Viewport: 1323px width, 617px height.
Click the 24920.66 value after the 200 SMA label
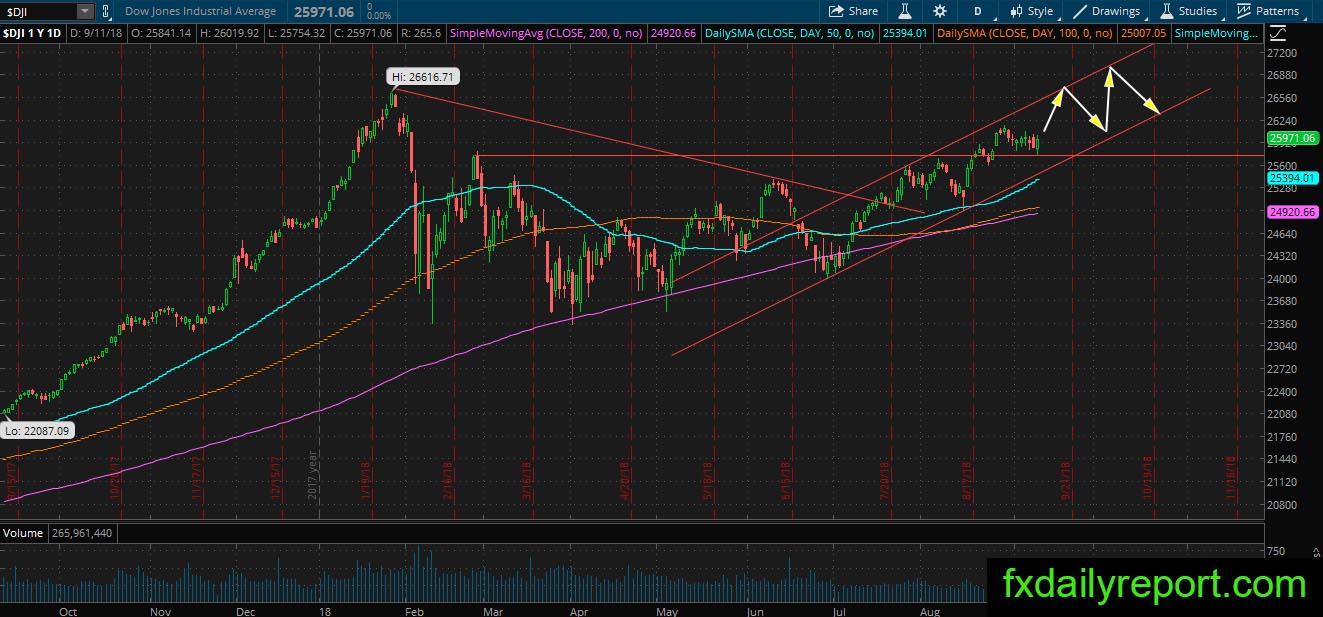click(x=675, y=33)
